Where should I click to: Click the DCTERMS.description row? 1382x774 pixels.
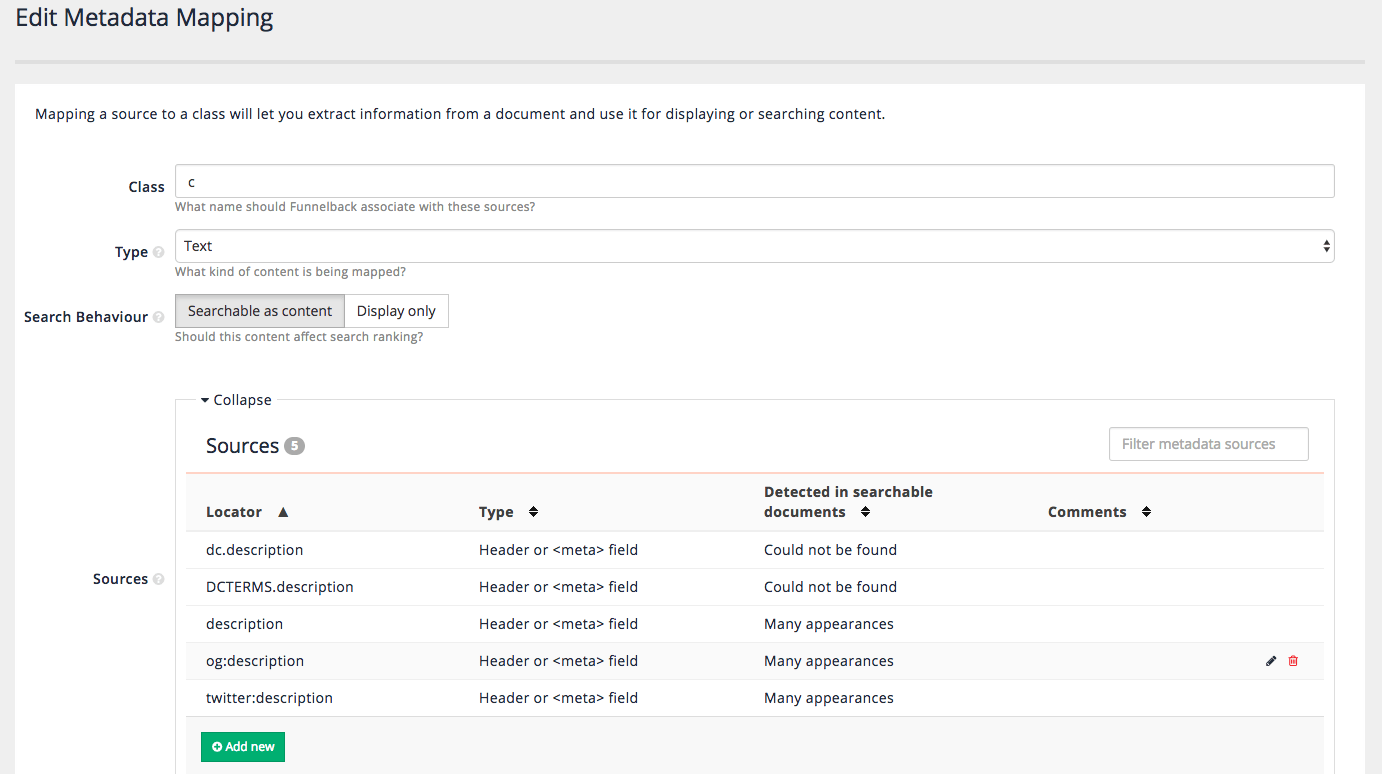tap(279, 586)
